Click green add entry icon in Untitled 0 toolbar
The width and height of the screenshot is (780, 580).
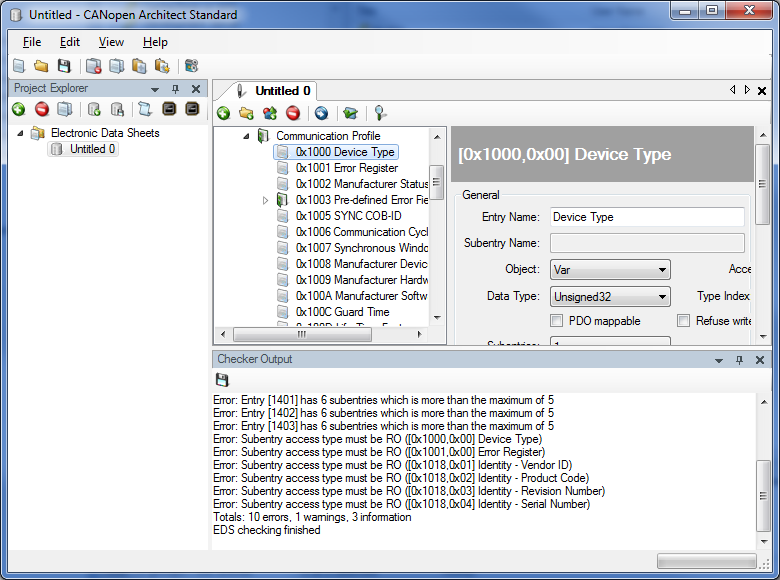pyautogui.click(x=223, y=113)
